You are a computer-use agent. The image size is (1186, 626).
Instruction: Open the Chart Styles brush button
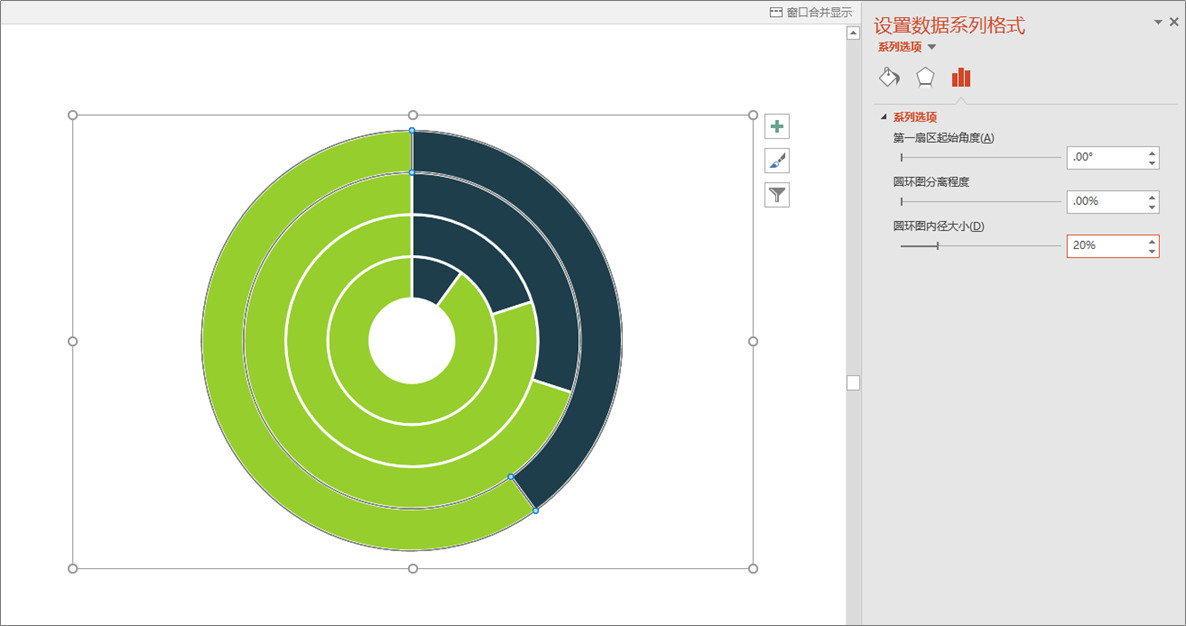point(777,160)
